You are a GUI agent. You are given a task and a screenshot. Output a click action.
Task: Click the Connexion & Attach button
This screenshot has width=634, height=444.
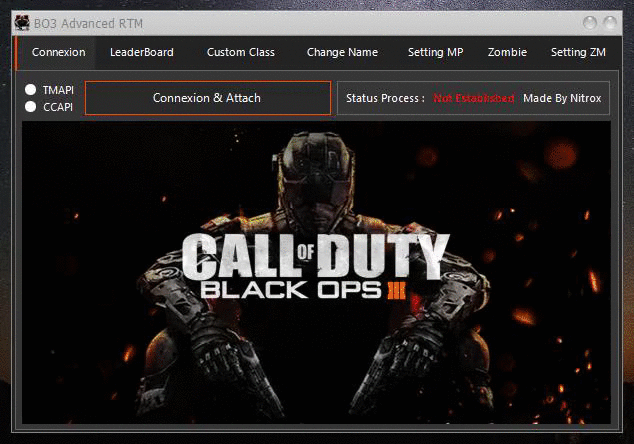[x=208, y=98]
